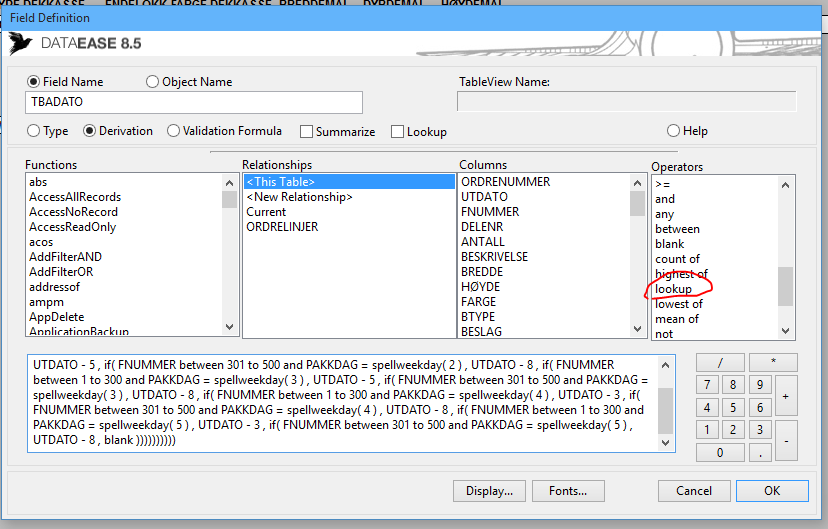Select the 'lookup' operator
Image resolution: width=828 pixels, height=529 pixels.
[x=673, y=289]
